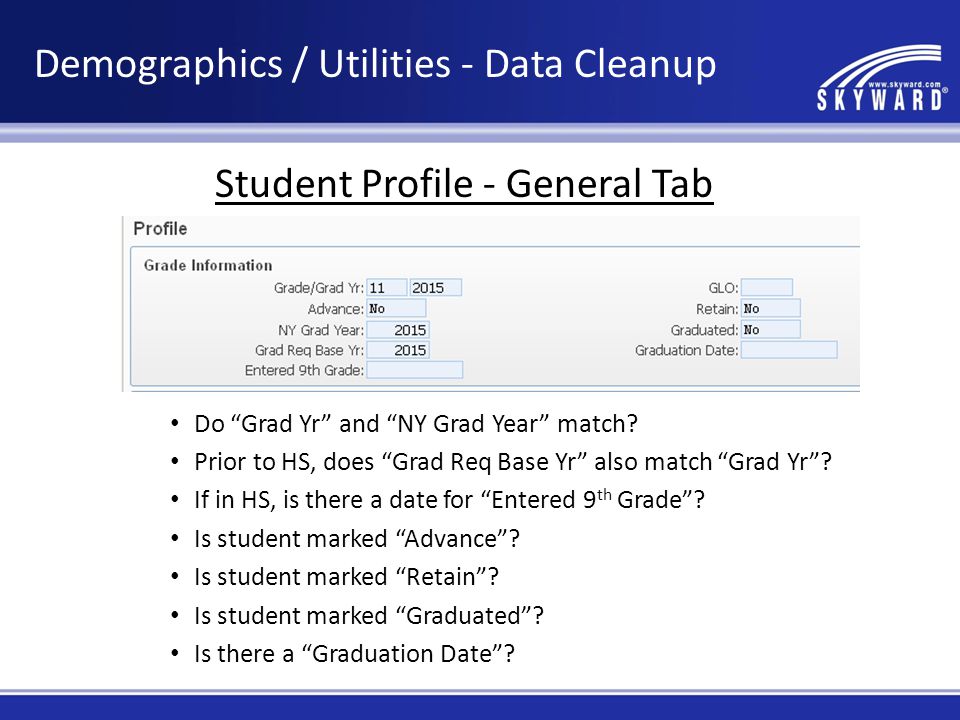Viewport: 960px width, 720px height.
Task: Click the NY Grad Year field
Action: pyautogui.click(x=398, y=329)
